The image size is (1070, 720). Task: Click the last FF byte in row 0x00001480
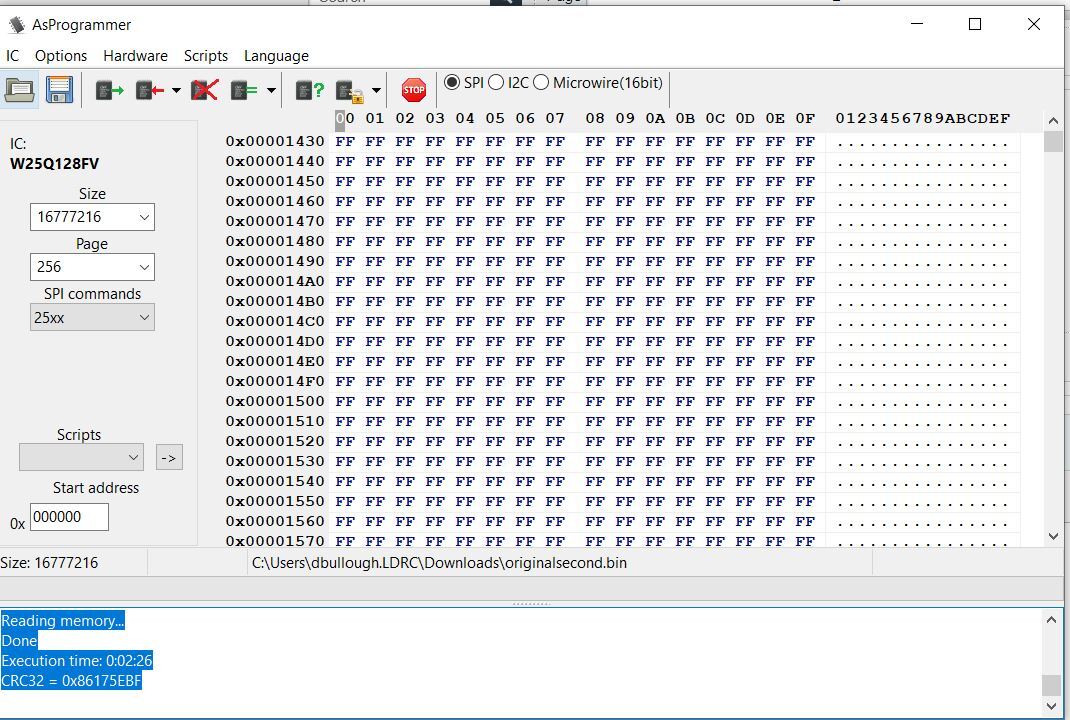[x=805, y=242]
